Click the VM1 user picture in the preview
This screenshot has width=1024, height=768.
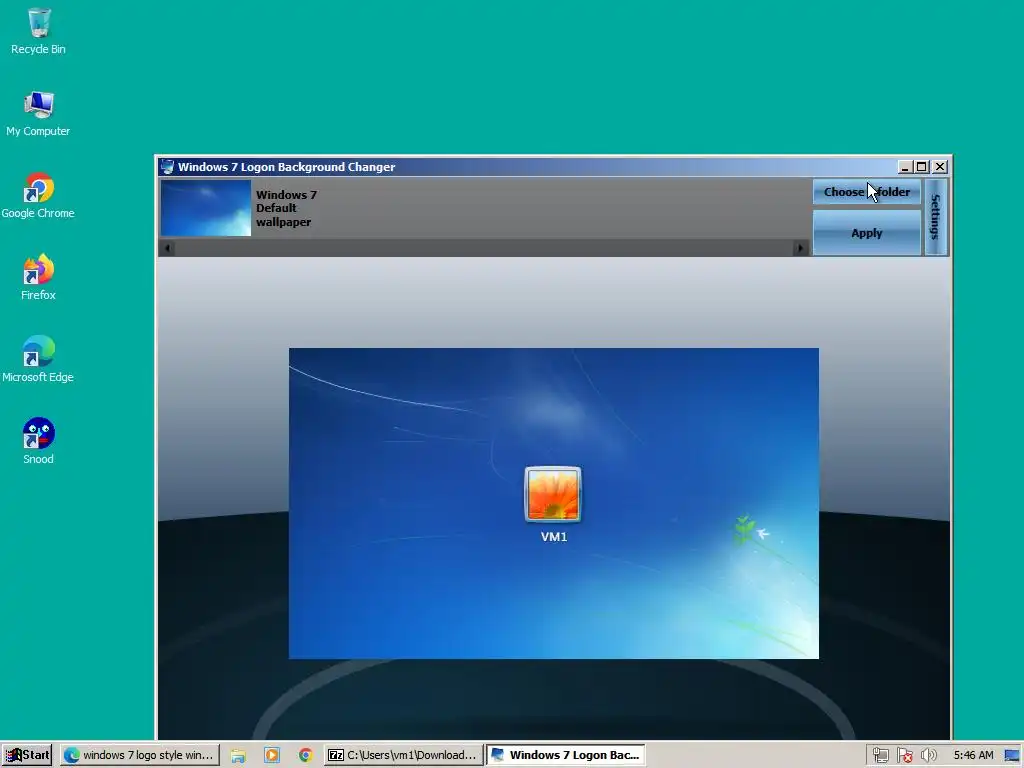[553, 494]
